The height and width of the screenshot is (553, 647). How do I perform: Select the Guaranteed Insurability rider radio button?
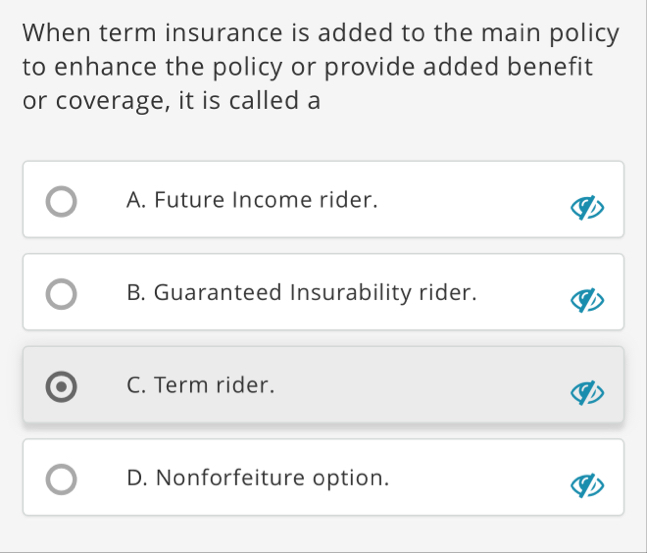tap(61, 294)
